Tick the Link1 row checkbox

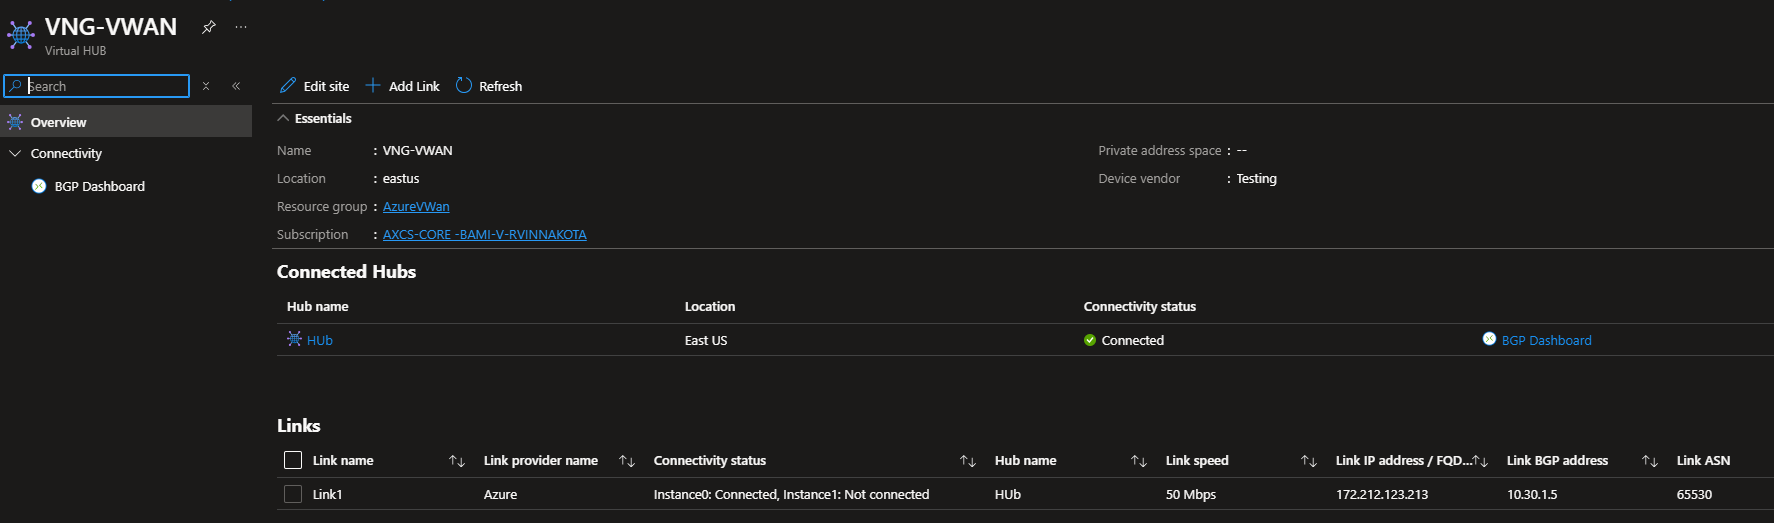tap(293, 494)
